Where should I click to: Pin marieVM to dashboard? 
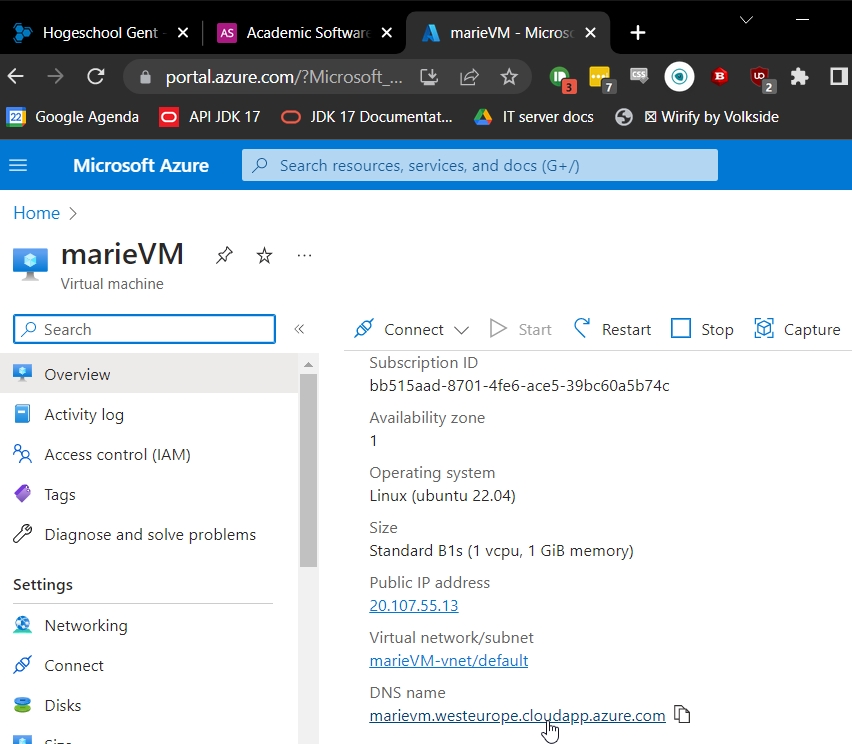pos(224,255)
